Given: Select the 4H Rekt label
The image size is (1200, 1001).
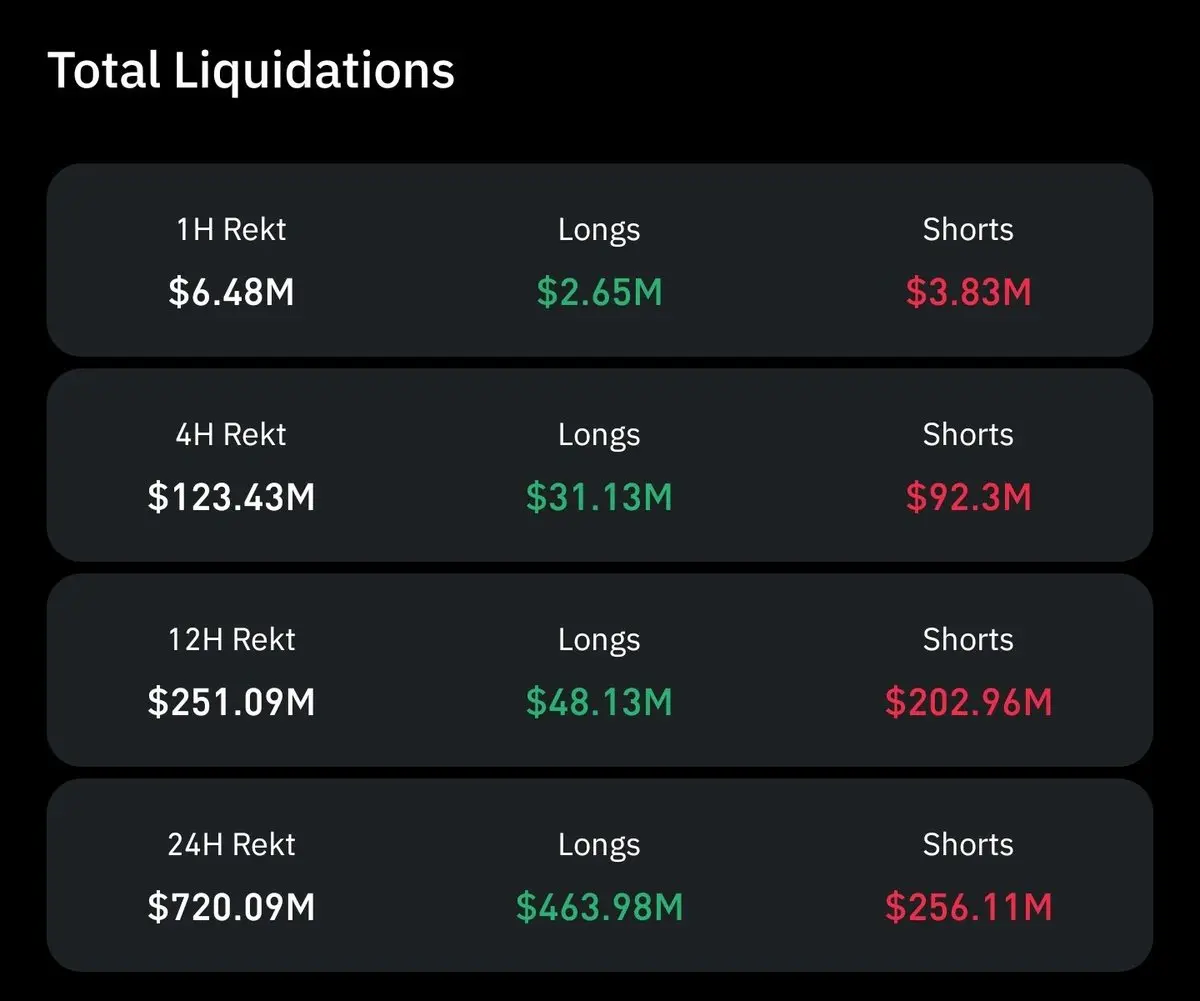Looking at the screenshot, I should tap(231, 435).
